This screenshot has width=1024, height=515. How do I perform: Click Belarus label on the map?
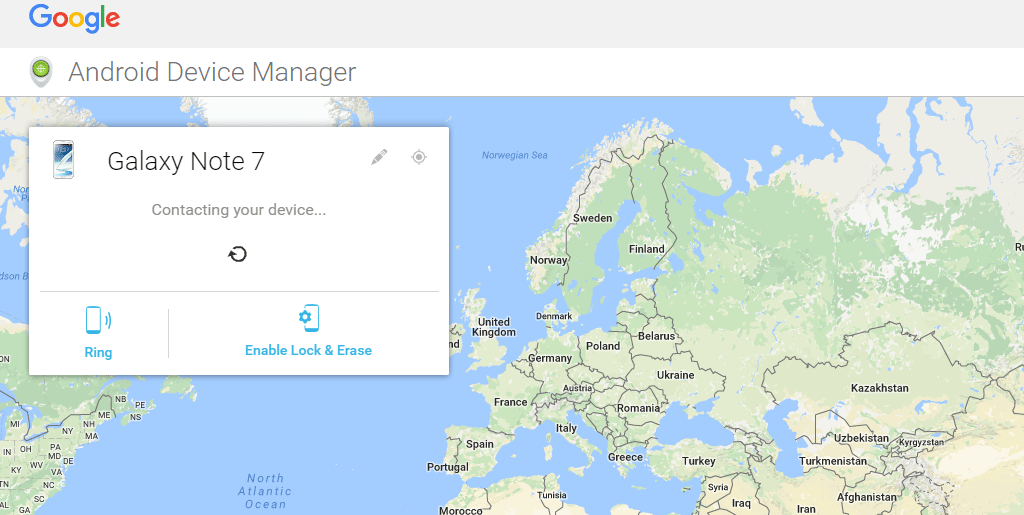coord(656,336)
